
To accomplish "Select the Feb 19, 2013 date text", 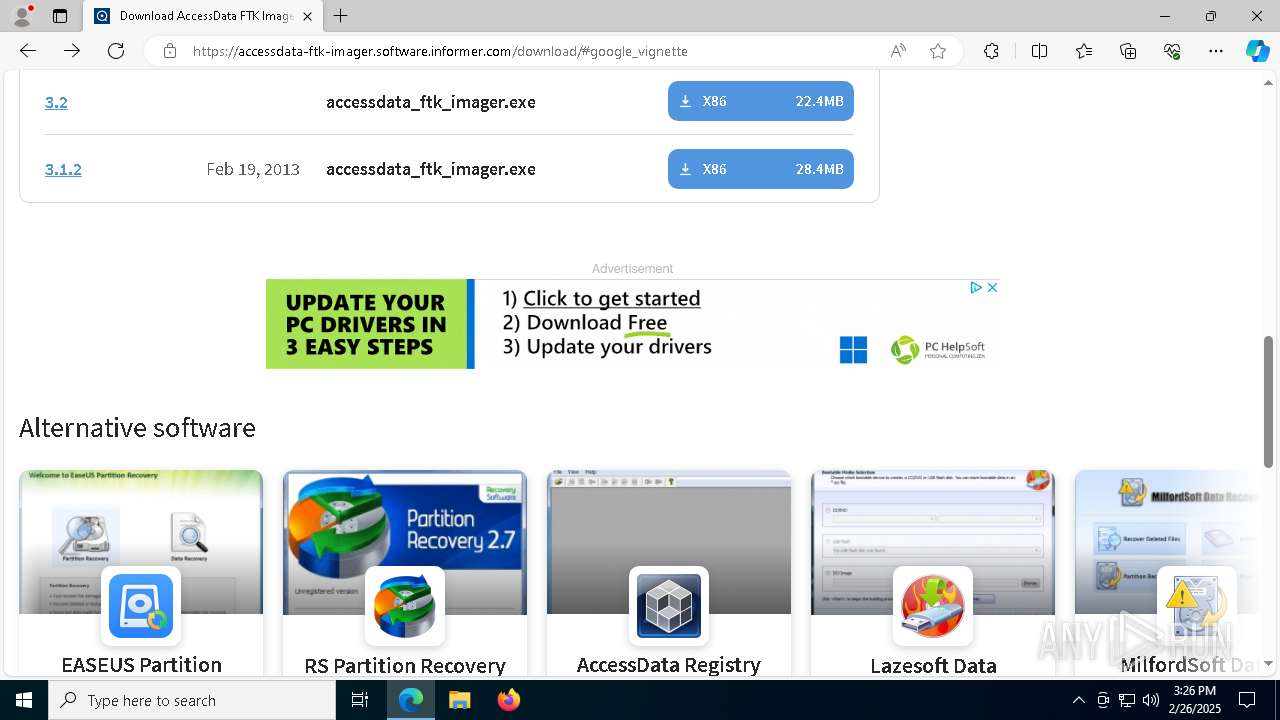I will [253, 169].
